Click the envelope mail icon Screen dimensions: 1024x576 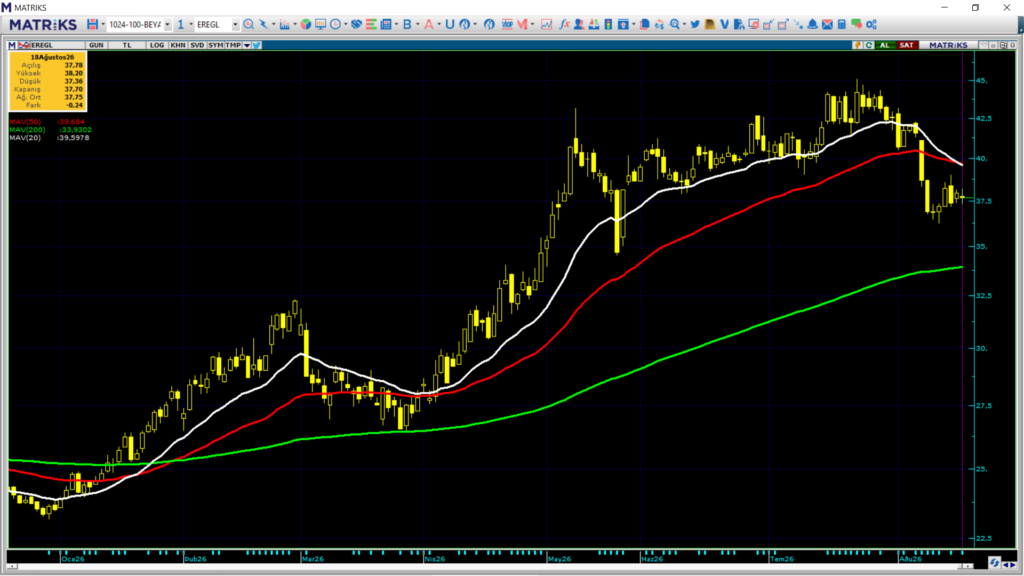coord(827,24)
